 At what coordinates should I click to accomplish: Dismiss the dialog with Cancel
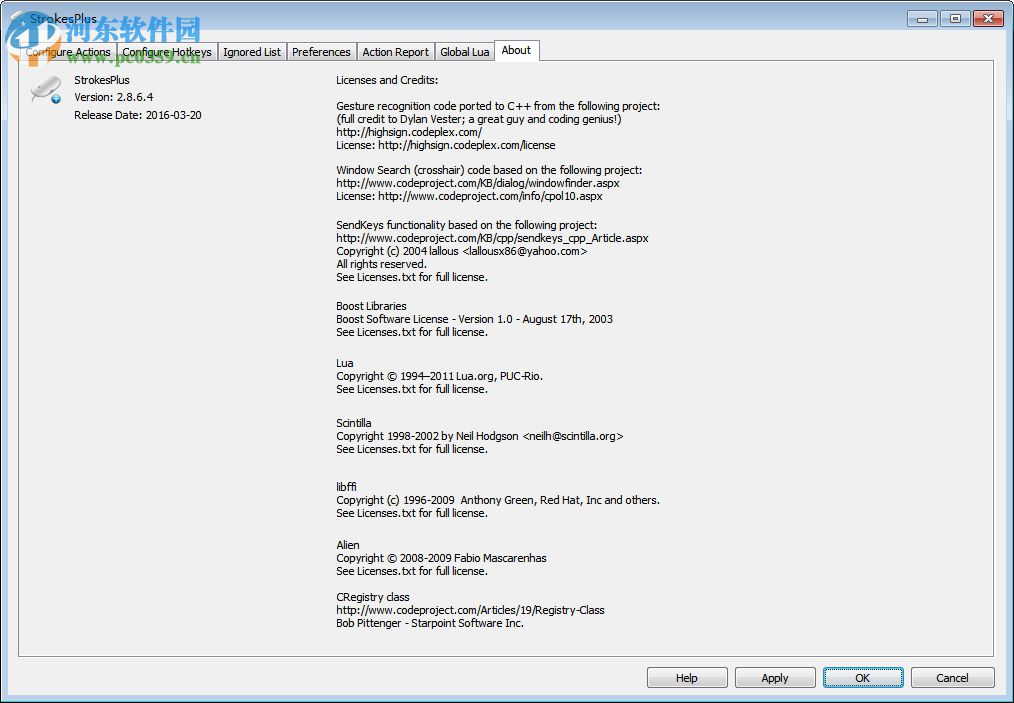(x=951, y=677)
